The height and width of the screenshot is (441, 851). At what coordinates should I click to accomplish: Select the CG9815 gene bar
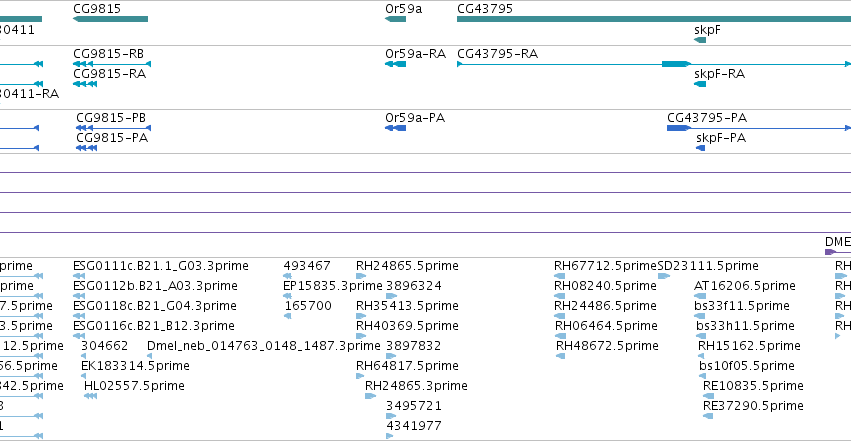111,19
